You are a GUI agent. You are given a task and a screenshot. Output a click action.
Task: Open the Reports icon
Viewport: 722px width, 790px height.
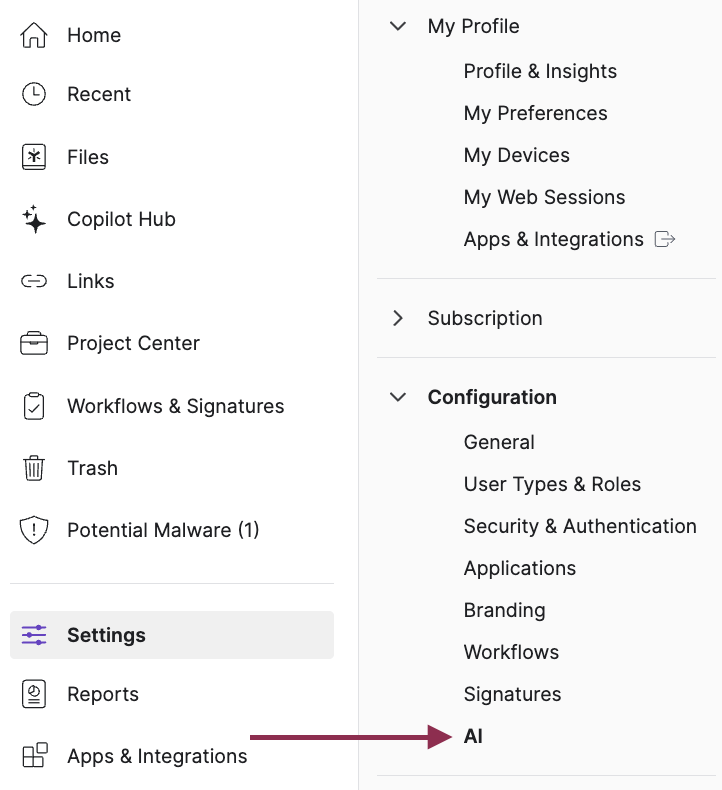click(x=34, y=694)
